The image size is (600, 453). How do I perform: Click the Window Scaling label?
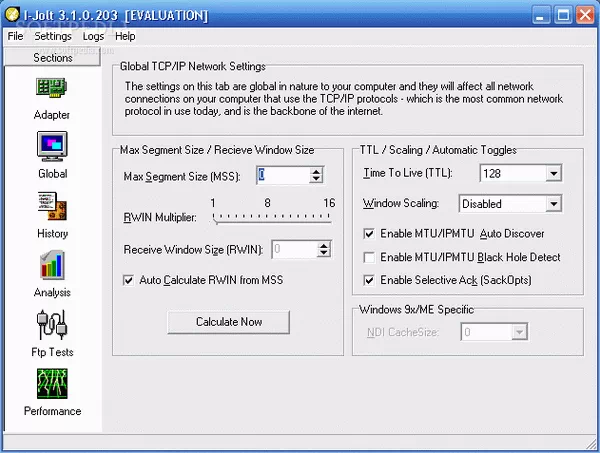click(x=401, y=203)
